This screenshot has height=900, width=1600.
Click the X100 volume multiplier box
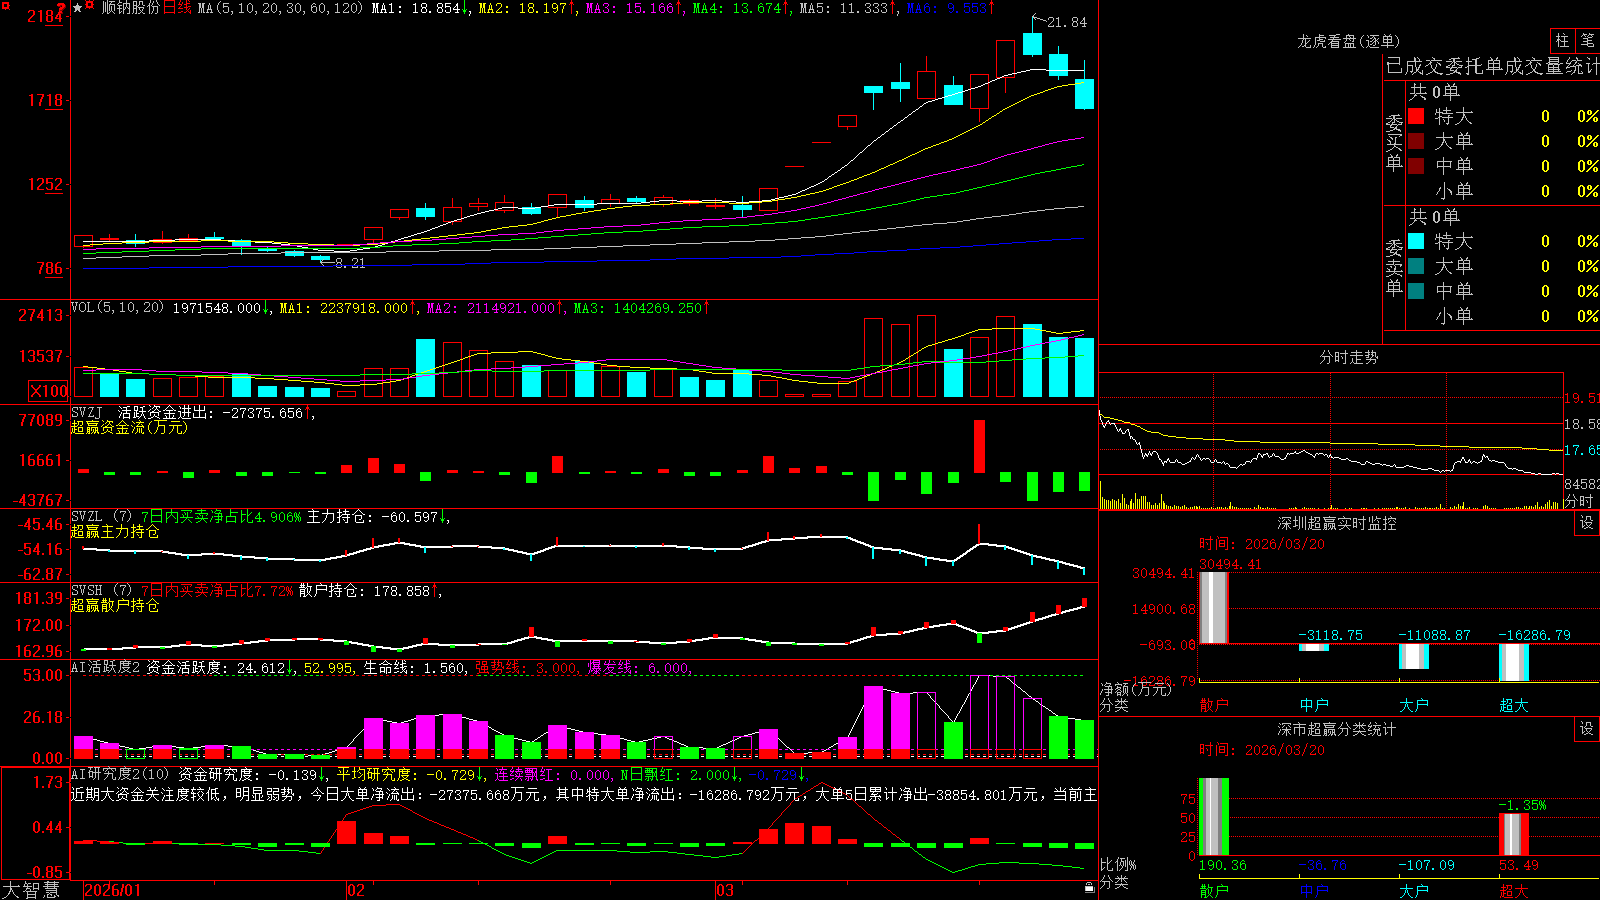point(48,391)
